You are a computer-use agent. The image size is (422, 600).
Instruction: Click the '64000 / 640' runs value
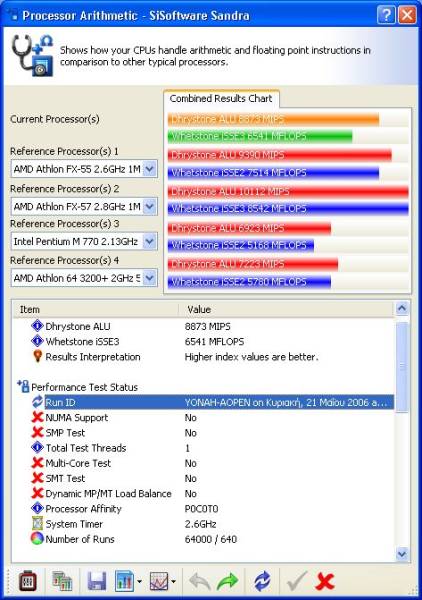click(x=211, y=539)
